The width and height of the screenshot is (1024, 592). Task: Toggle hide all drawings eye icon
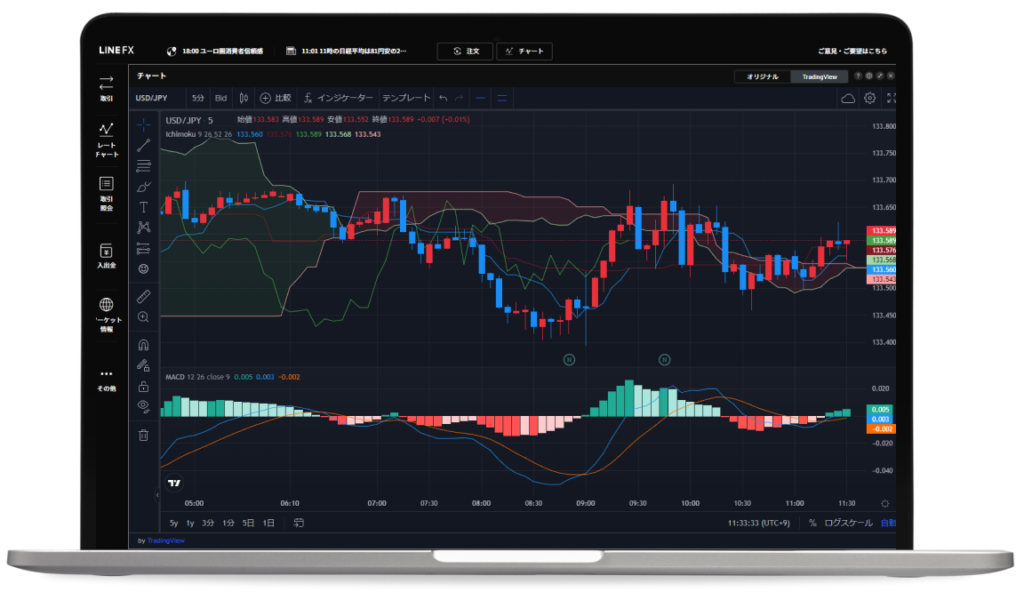click(x=143, y=406)
